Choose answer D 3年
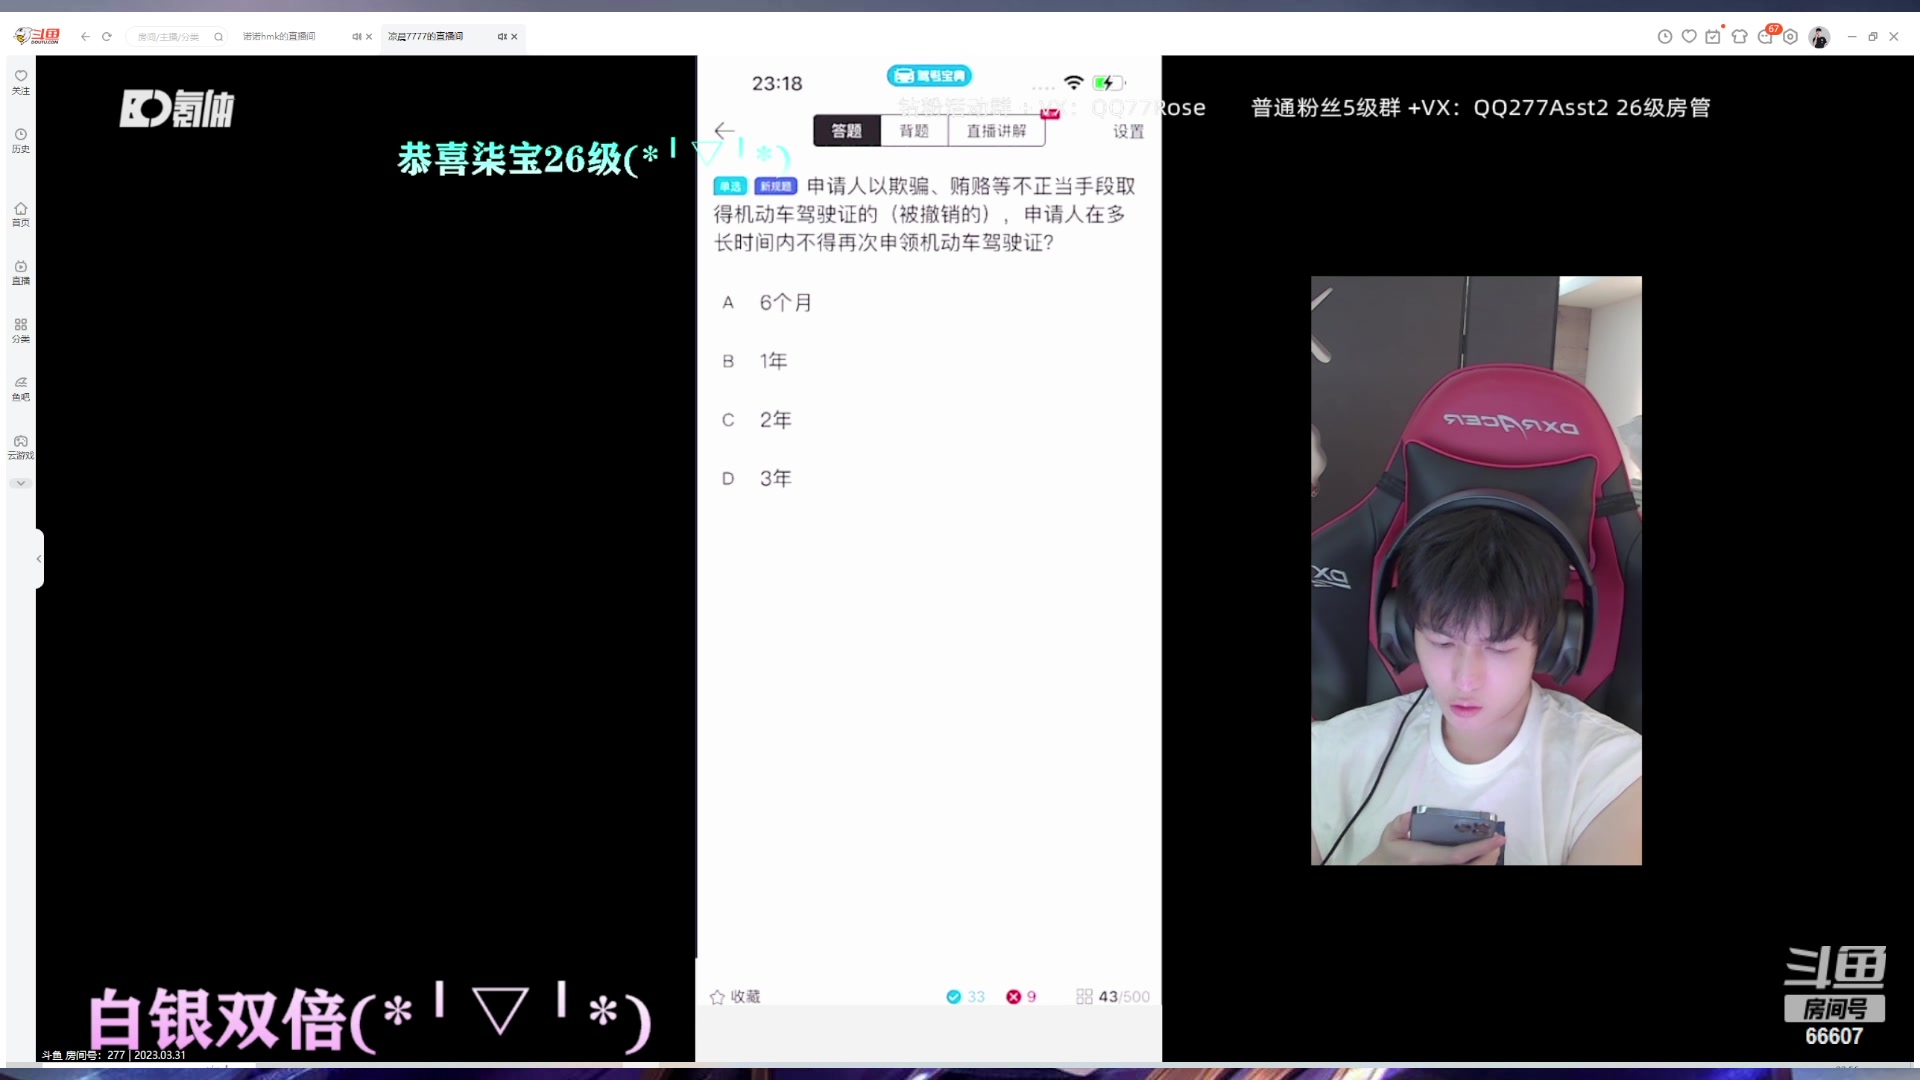1920x1080 pixels. point(928,479)
